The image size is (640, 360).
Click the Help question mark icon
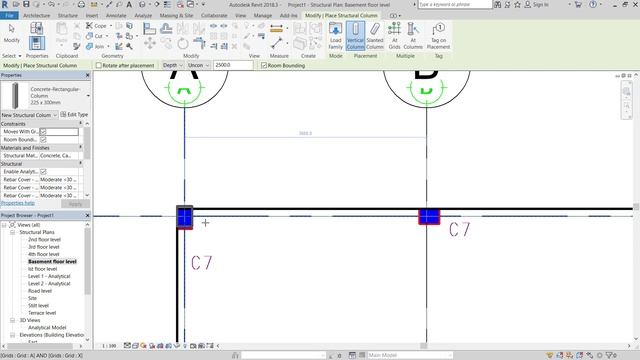coord(593,4)
